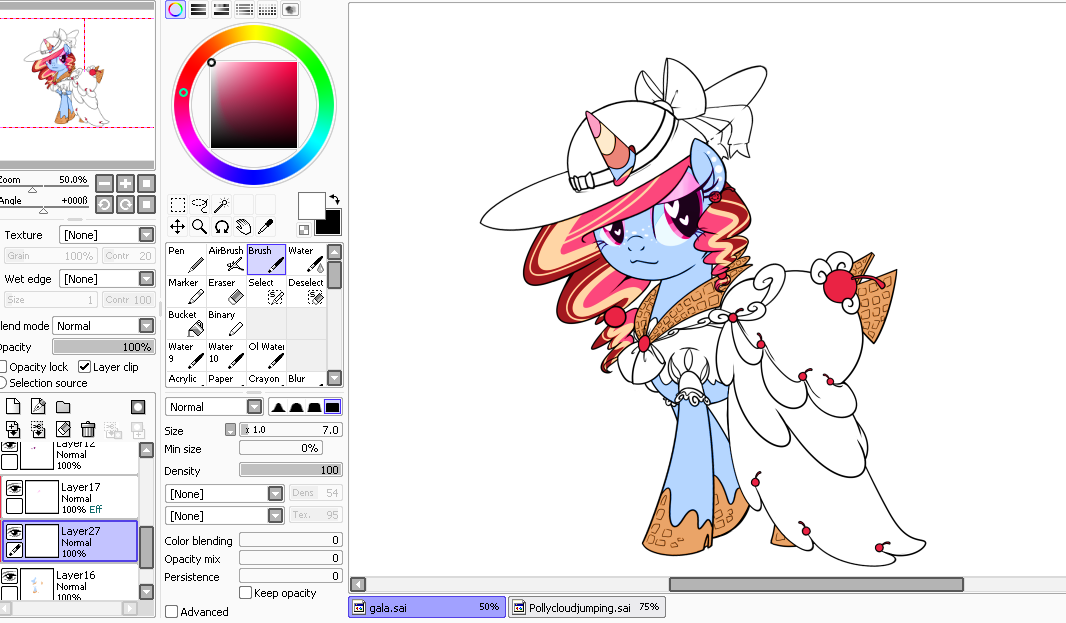Open the RGB slider panel icon
1066x623 pixels.
pyautogui.click(x=199, y=10)
